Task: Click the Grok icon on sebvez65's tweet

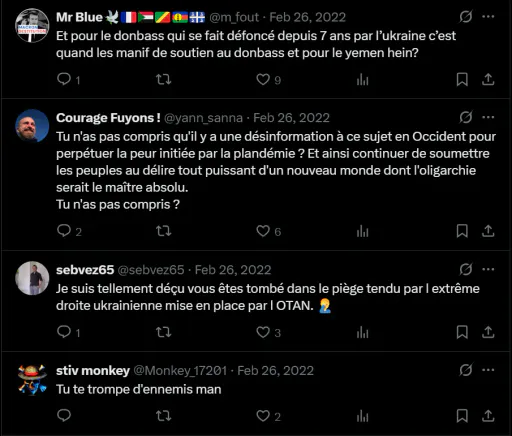Action: tap(466, 269)
